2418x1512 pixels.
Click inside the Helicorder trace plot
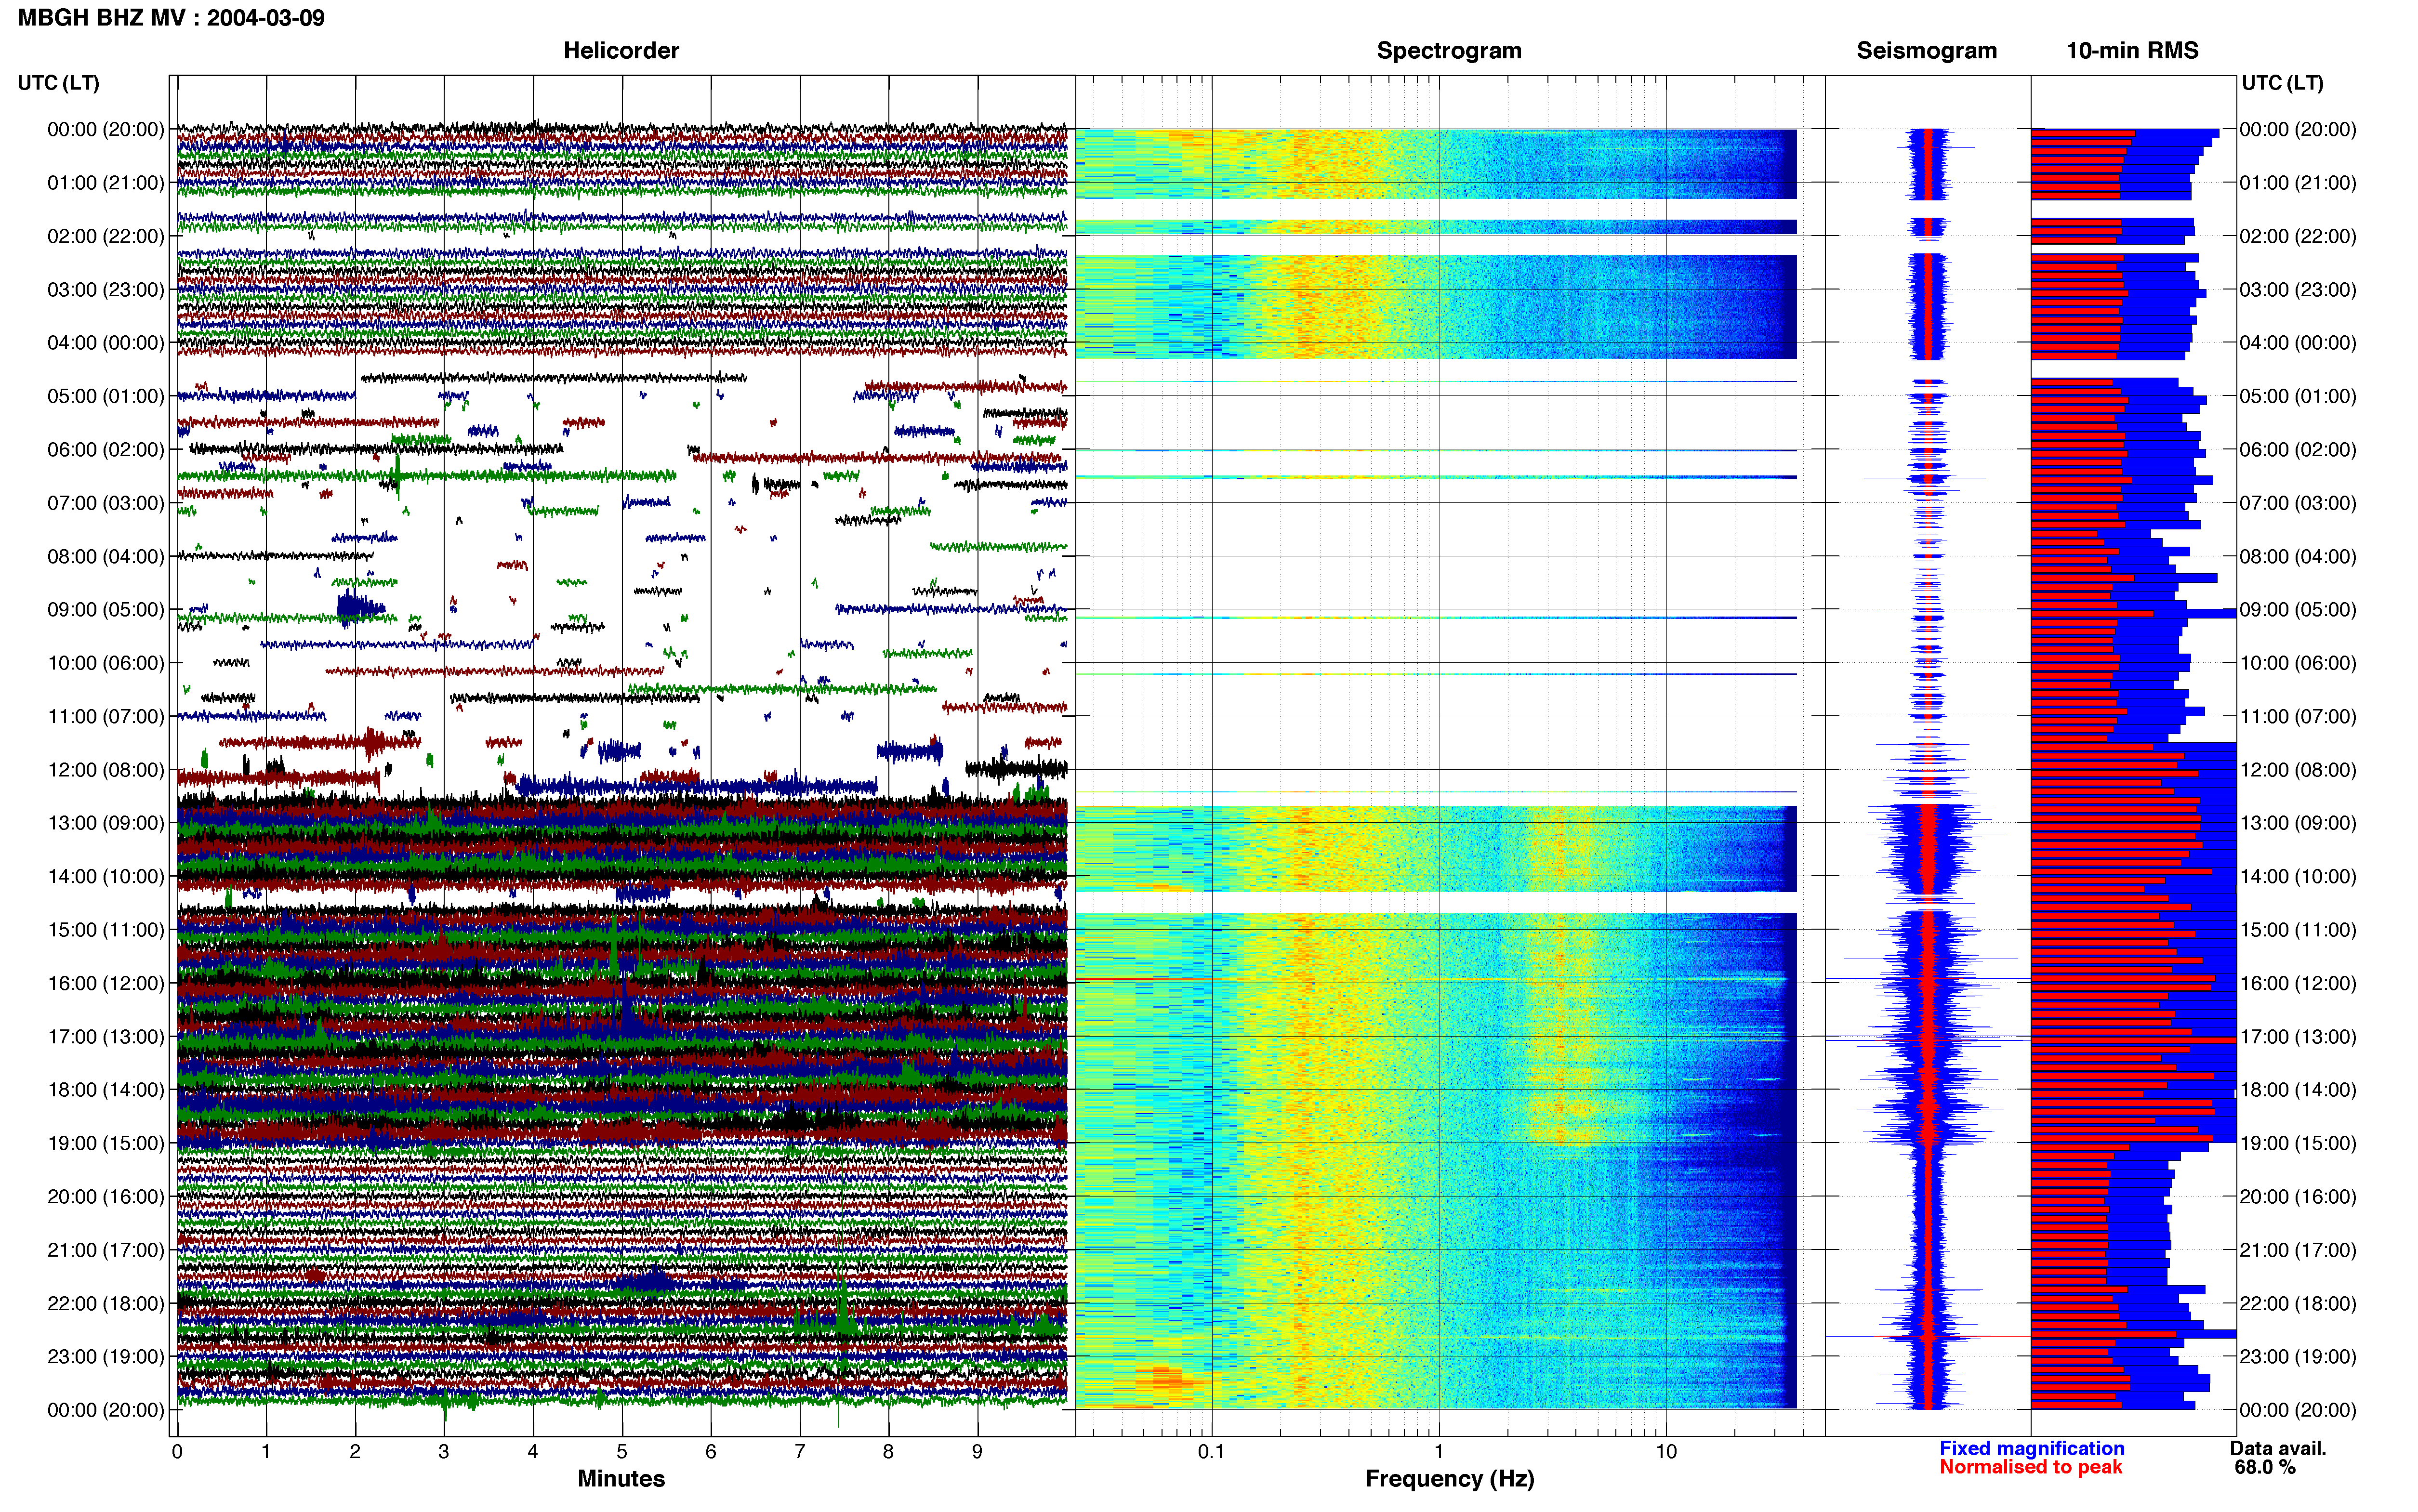[622, 756]
